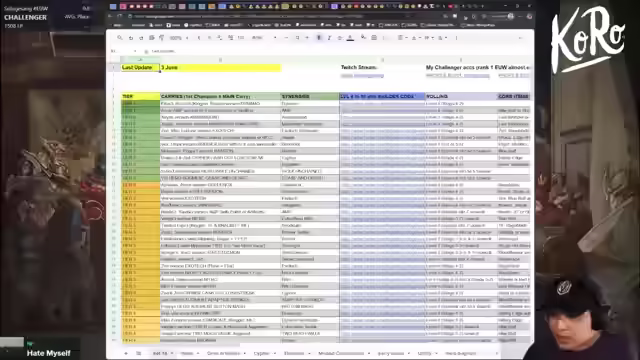Click the browser back button
640x360 pixels.
click(111, 16)
